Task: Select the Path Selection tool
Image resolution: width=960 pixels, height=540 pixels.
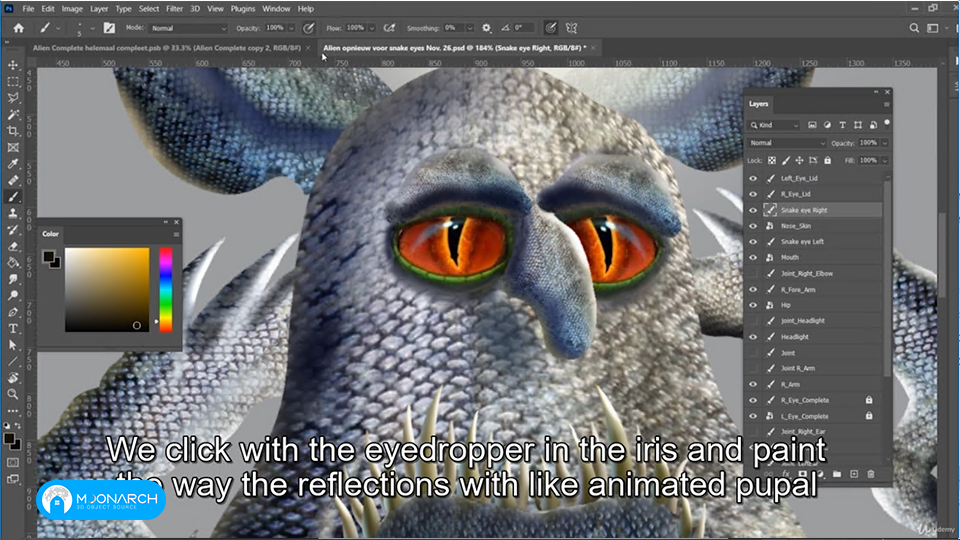Action: click(13, 345)
